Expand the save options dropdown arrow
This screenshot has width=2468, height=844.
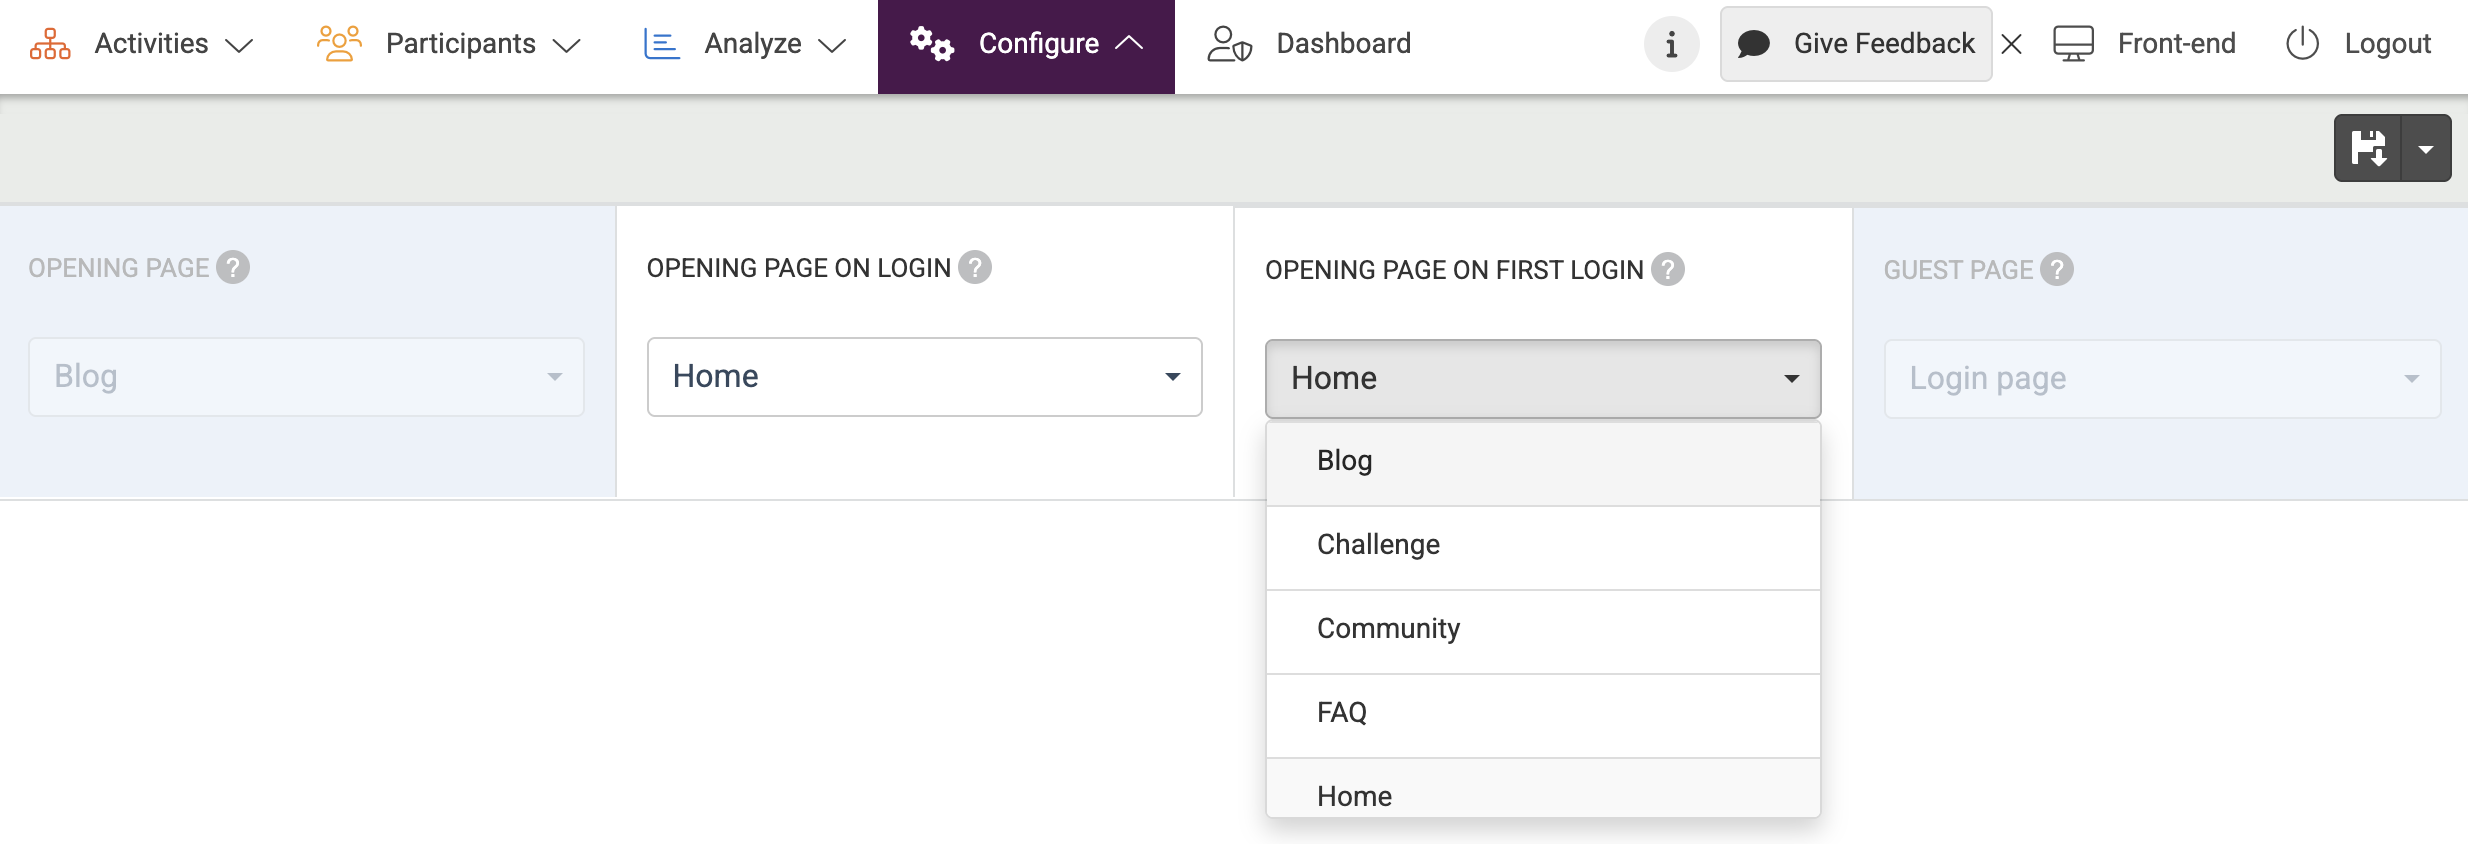tap(2426, 148)
